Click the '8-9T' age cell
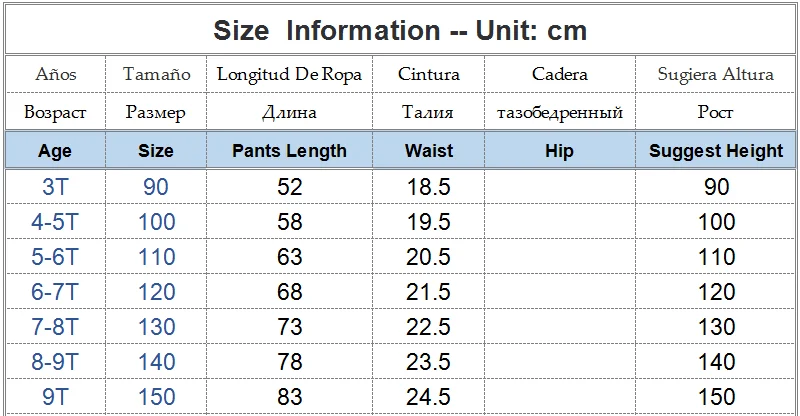The image size is (800, 416). [55, 362]
